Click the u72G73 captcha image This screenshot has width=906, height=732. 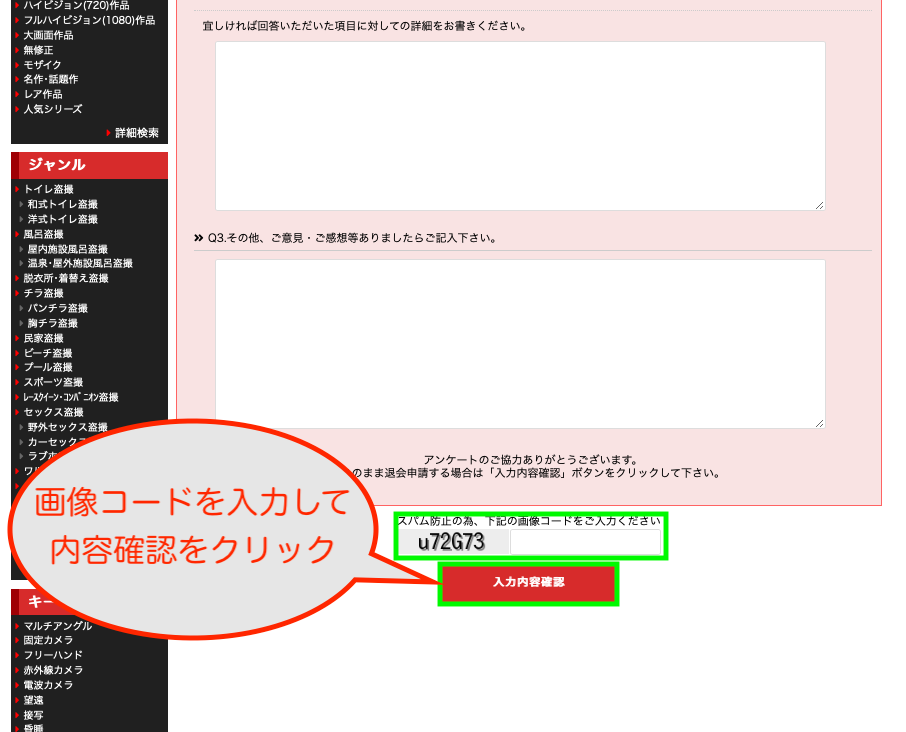pos(452,542)
